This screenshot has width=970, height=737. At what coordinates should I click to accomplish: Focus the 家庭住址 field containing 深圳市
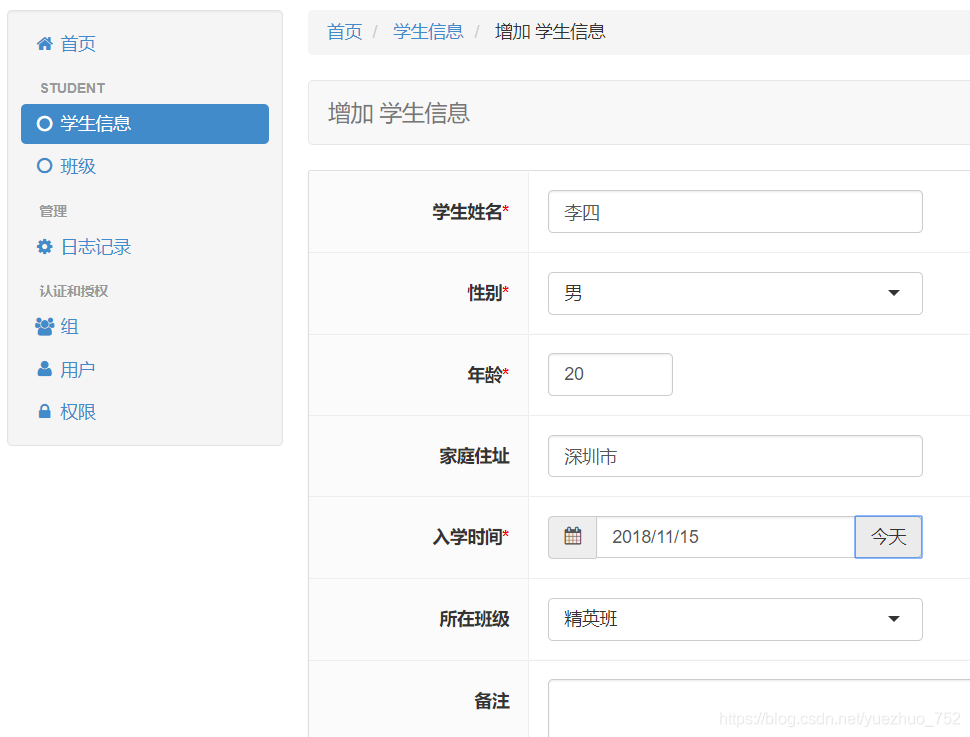coord(735,456)
